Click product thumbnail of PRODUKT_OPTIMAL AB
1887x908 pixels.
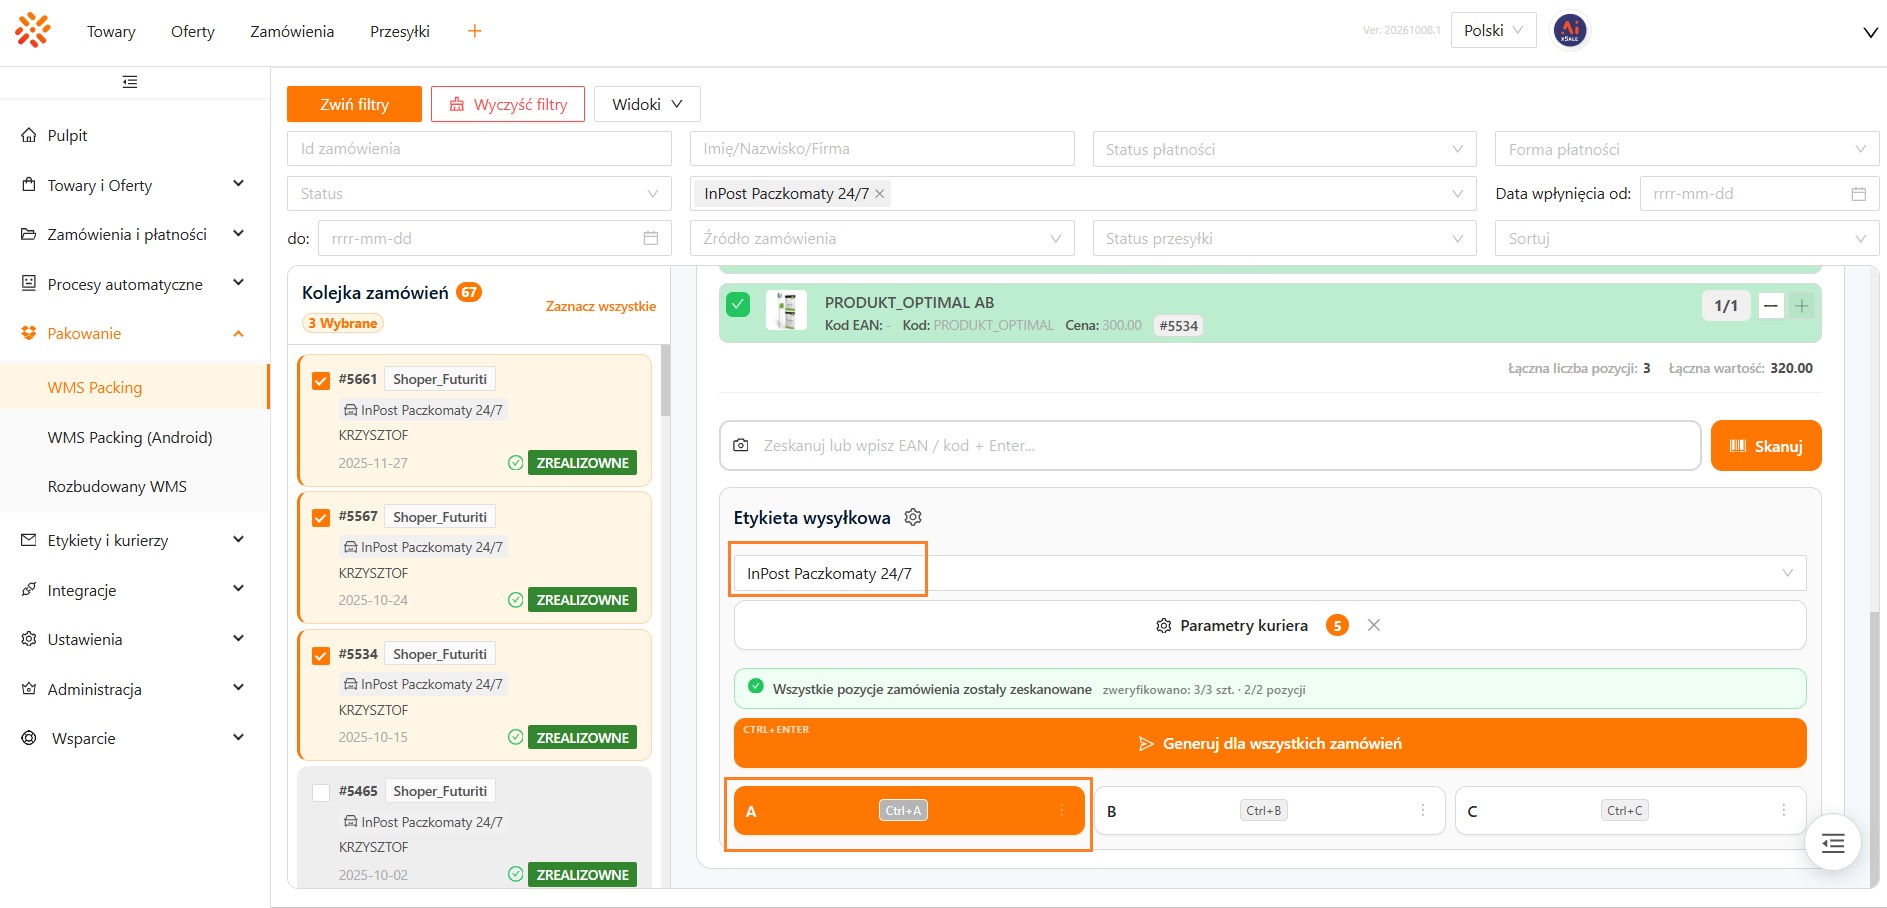point(786,311)
